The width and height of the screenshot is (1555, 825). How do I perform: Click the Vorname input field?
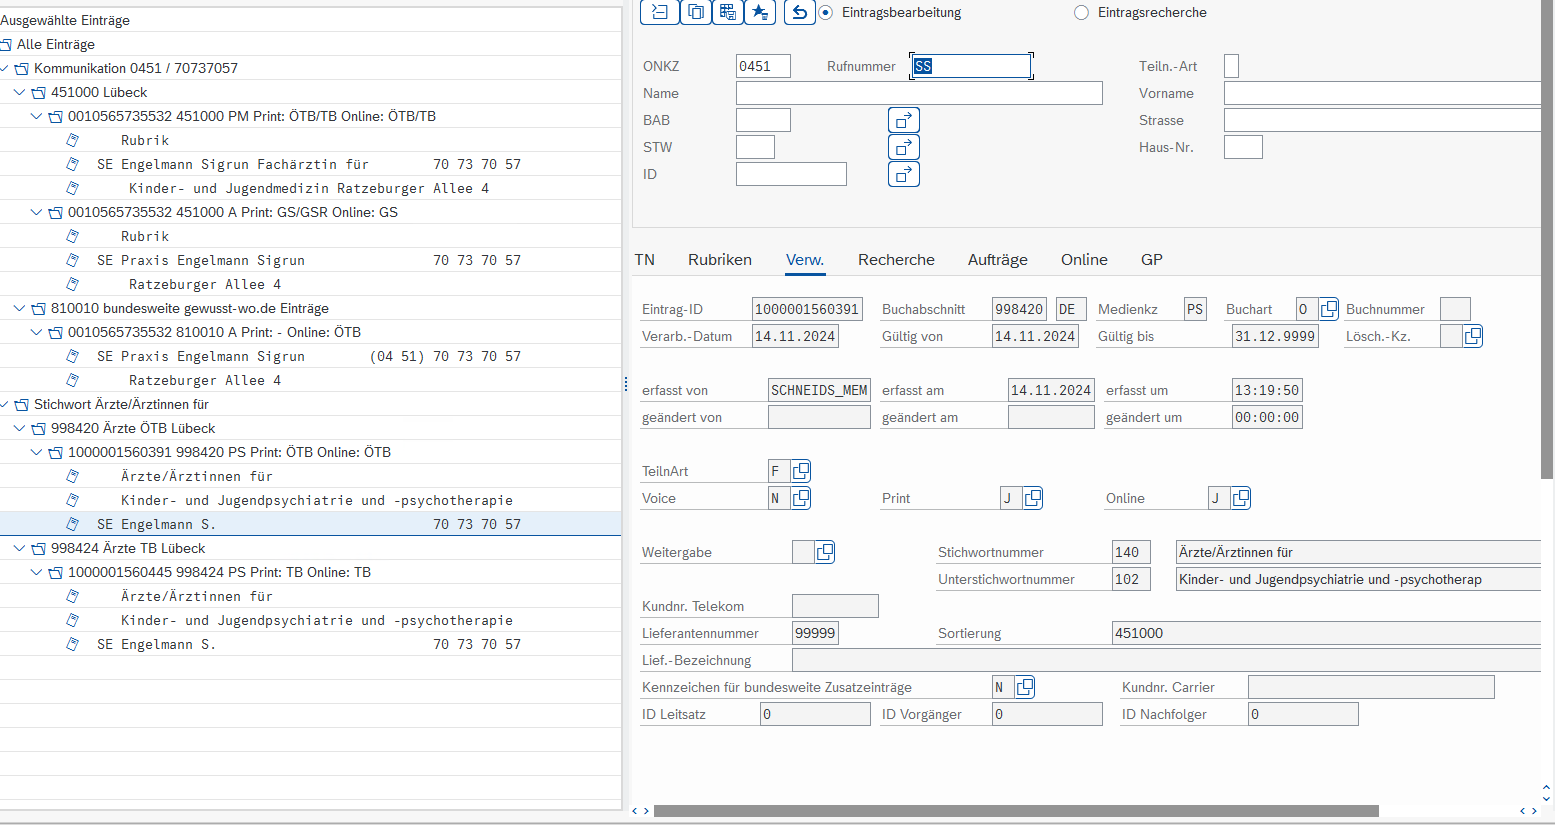[x=1383, y=93]
